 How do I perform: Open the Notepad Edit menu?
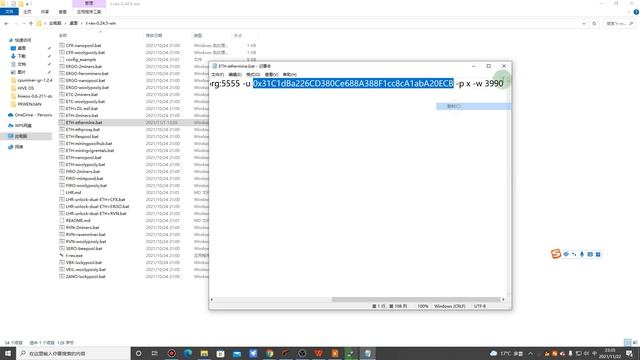coord(235,74)
